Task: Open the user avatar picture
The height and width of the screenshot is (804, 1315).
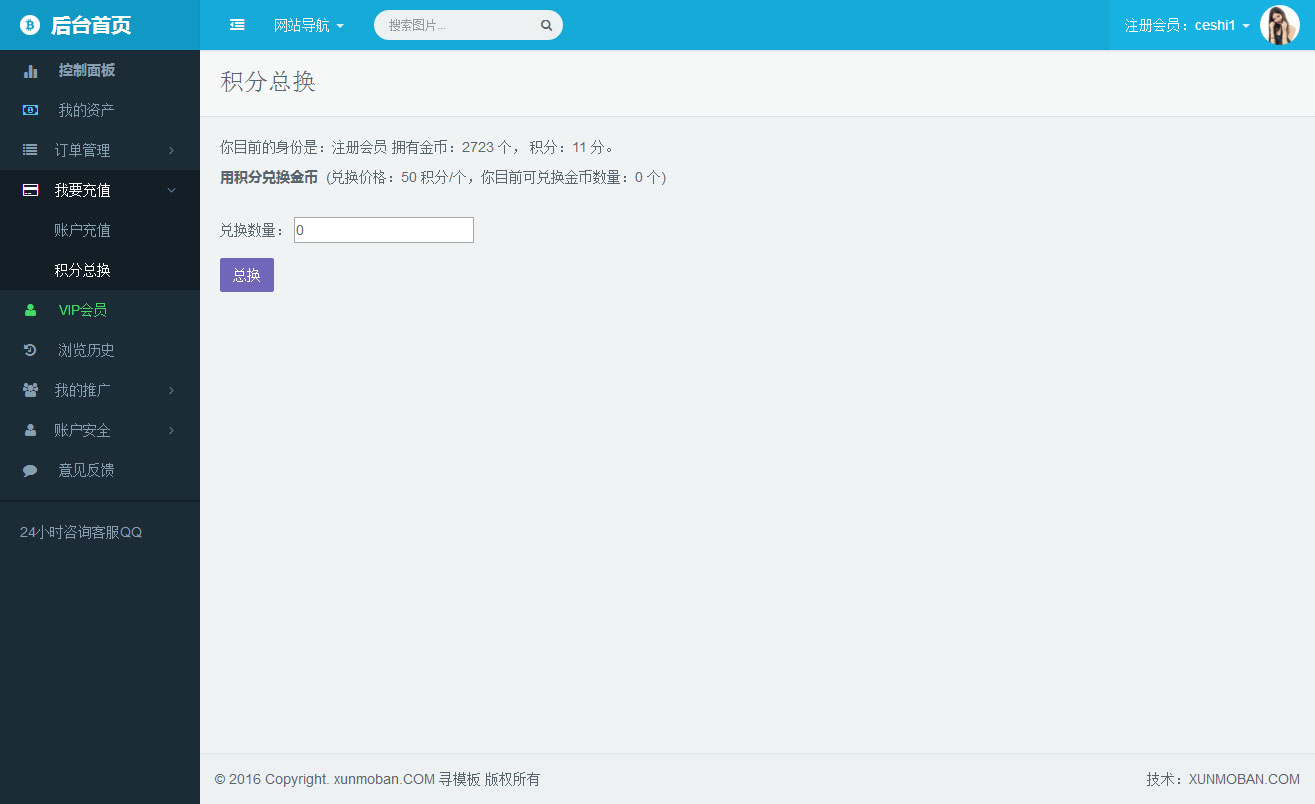Action: tap(1280, 25)
